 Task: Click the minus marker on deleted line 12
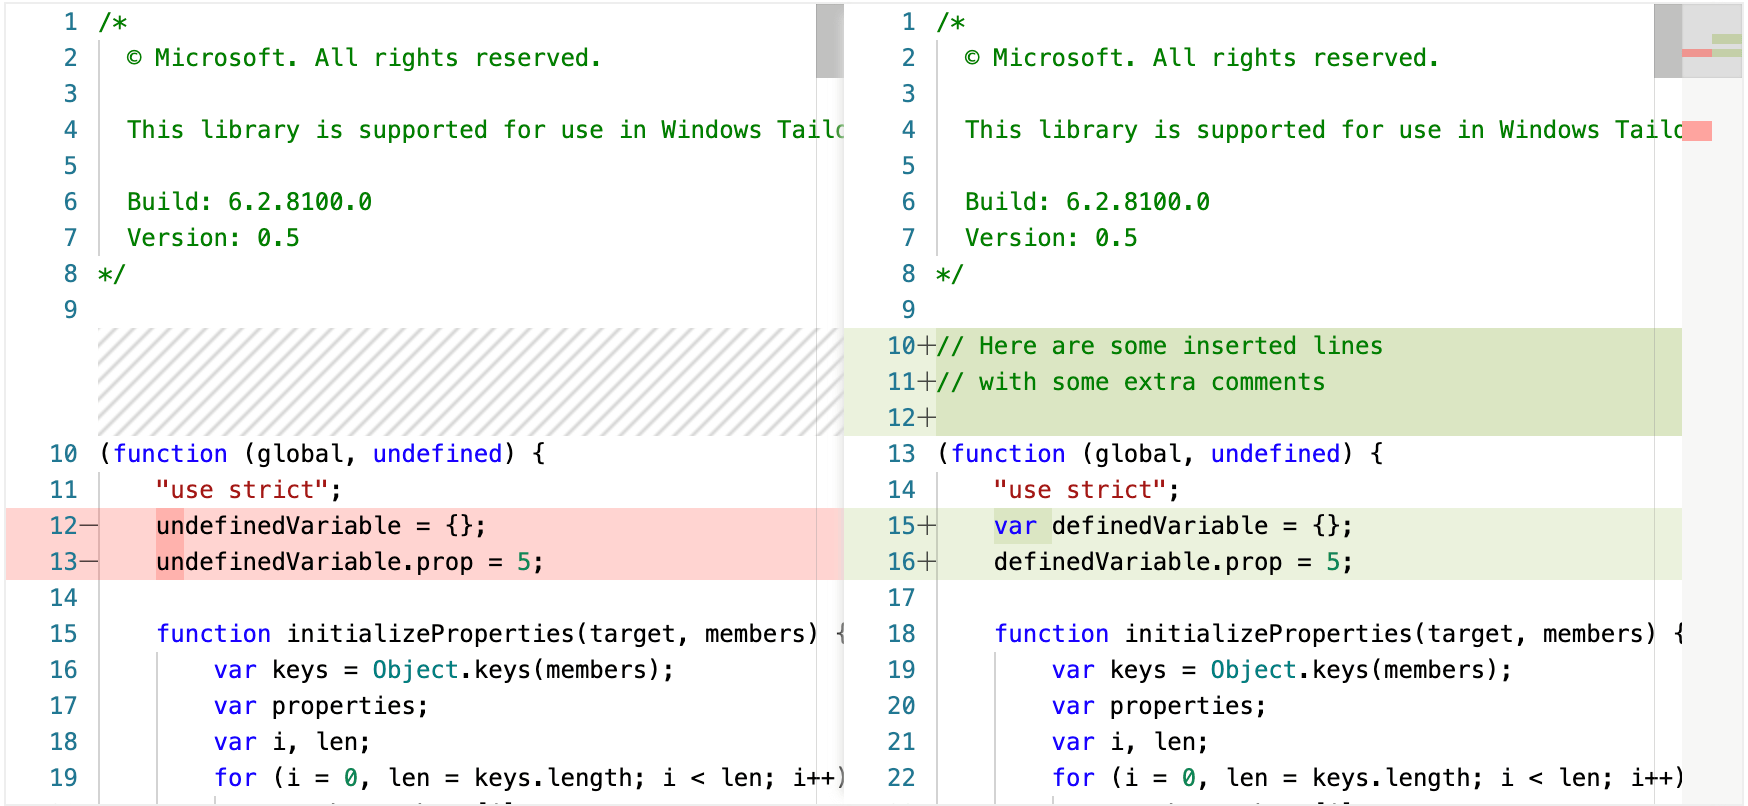coord(89,526)
